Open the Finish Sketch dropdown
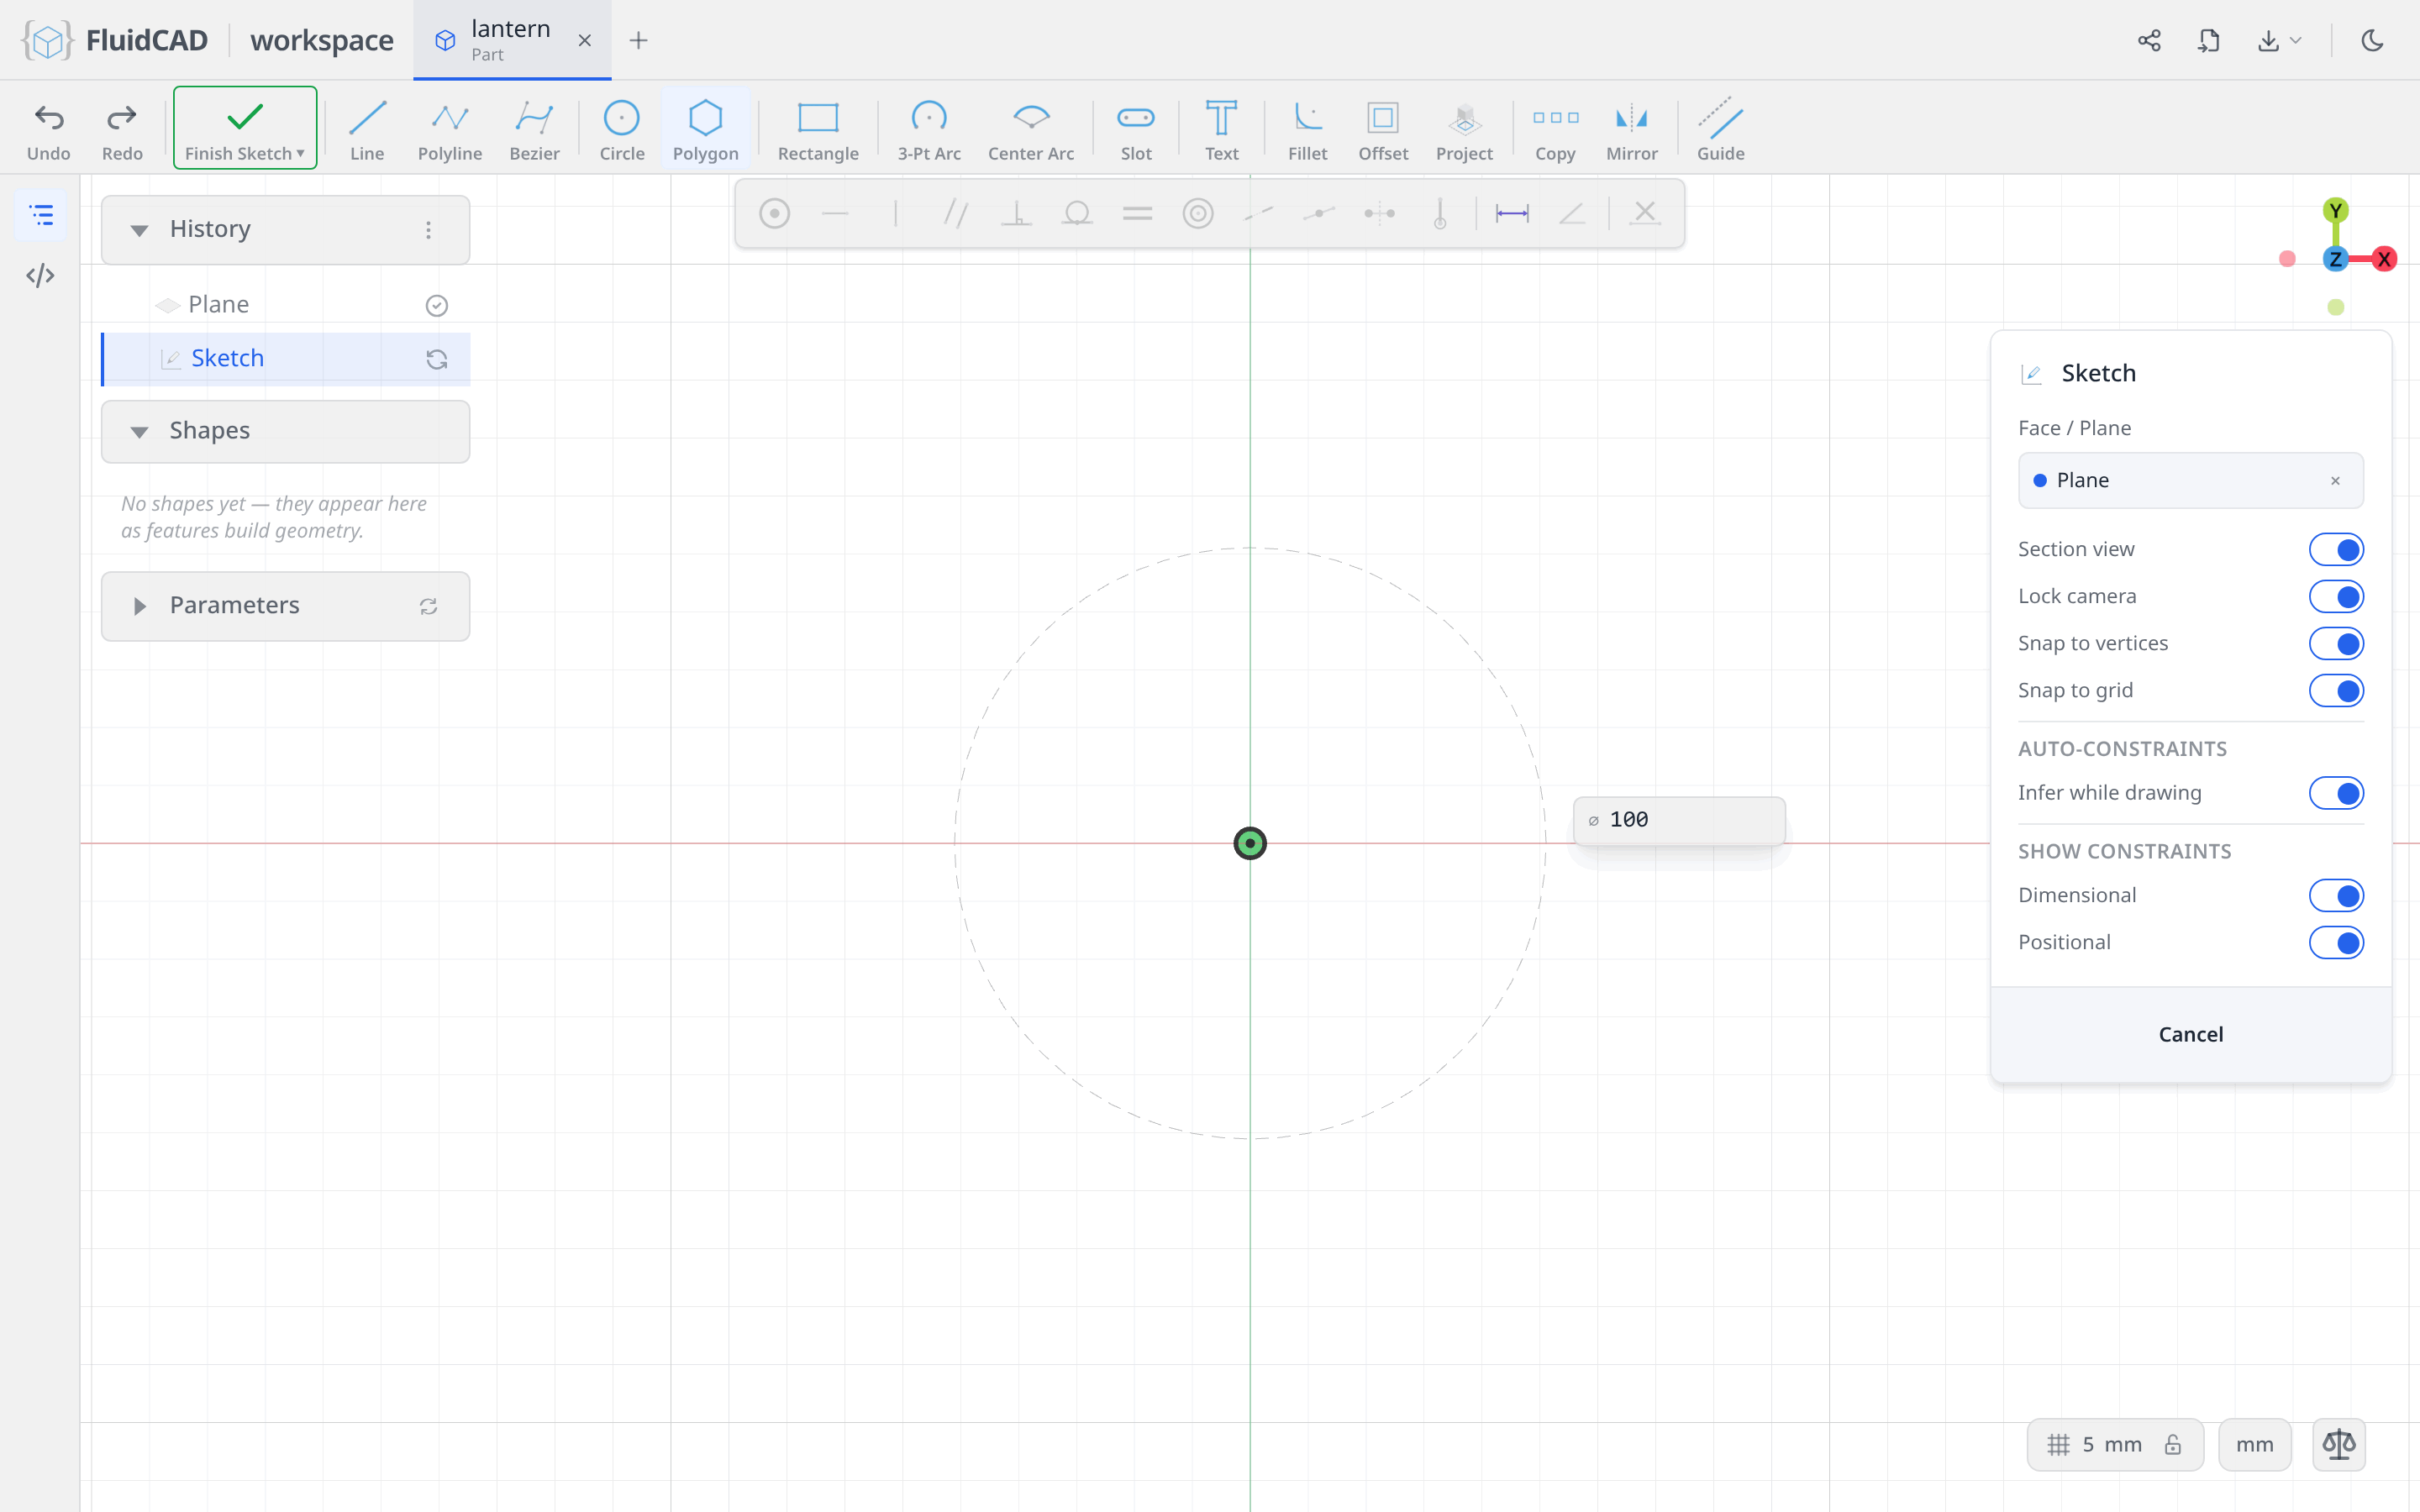 300,154
